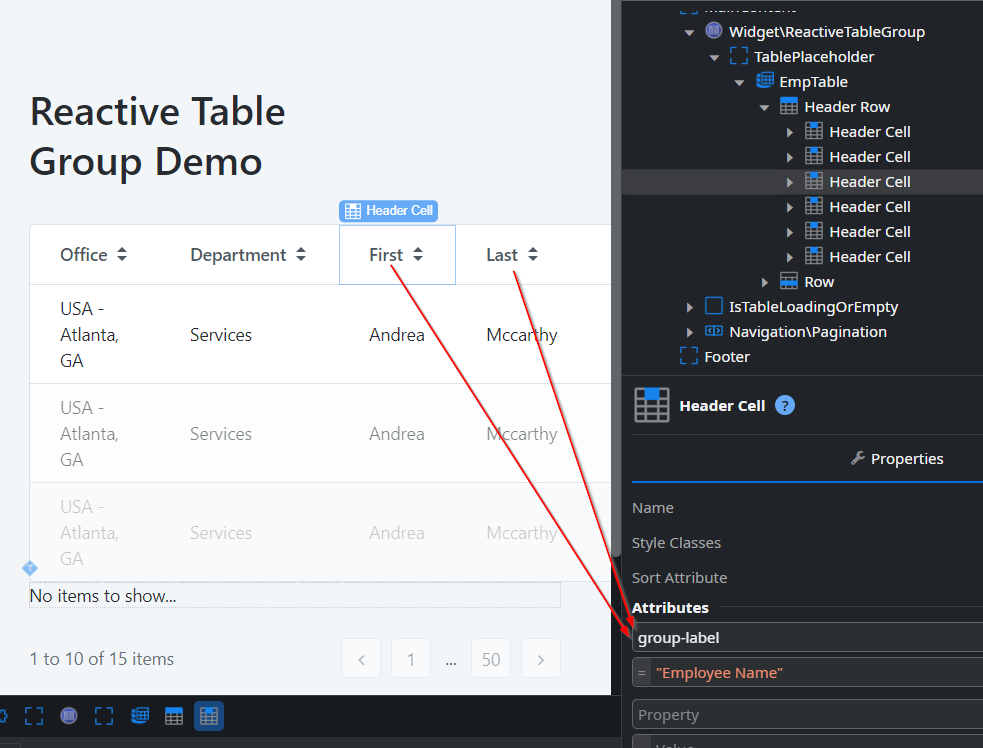The width and height of the screenshot is (983, 748).
Task: Collapse the EmpTable tree node
Action: (738, 81)
